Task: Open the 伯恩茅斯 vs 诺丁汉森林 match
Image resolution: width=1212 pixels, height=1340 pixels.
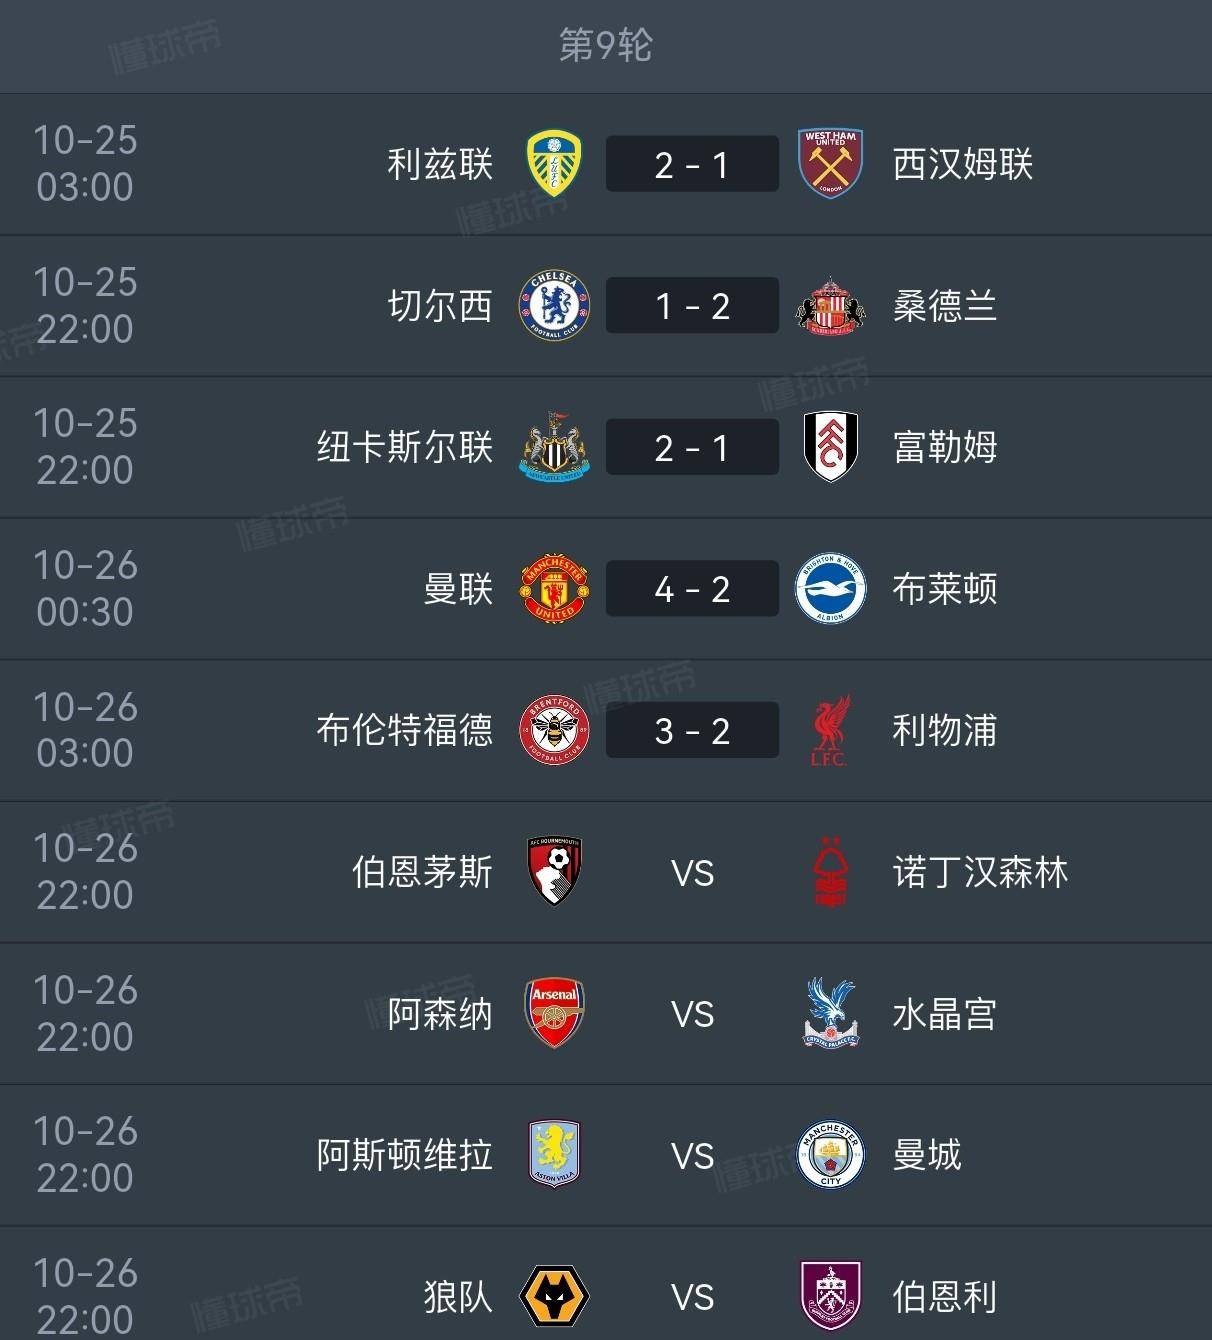Action: (x=606, y=871)
